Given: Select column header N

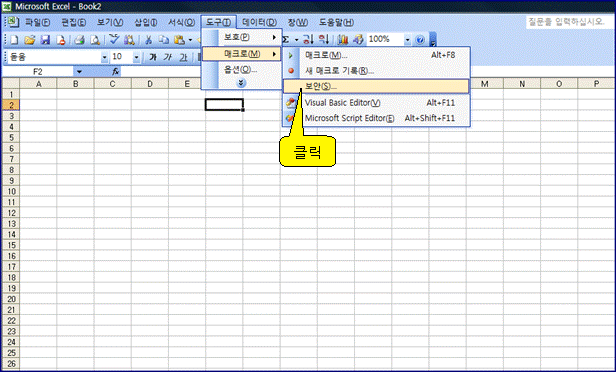Looking at the screenshot, I should tap(522, 84).
